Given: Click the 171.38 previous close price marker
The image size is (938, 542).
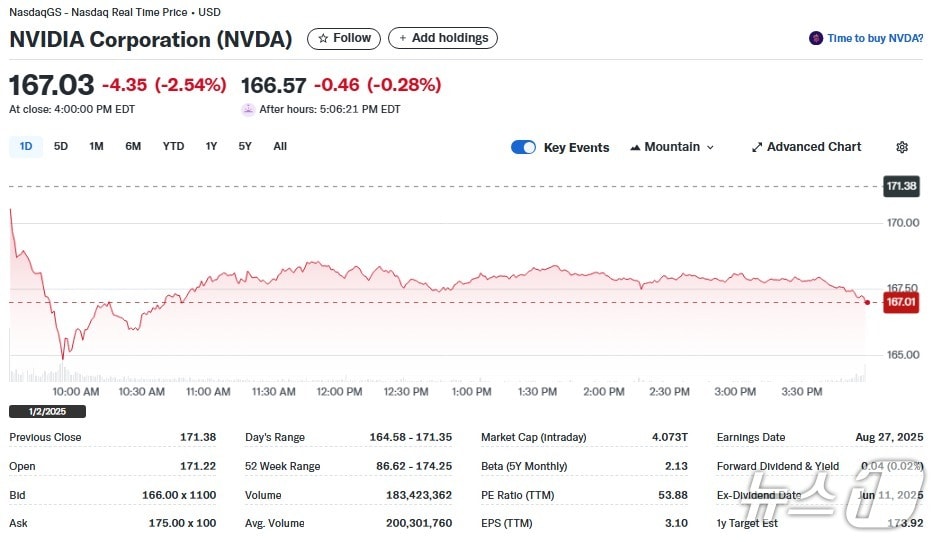Looking at the screenshot, I should coord(901,186).
